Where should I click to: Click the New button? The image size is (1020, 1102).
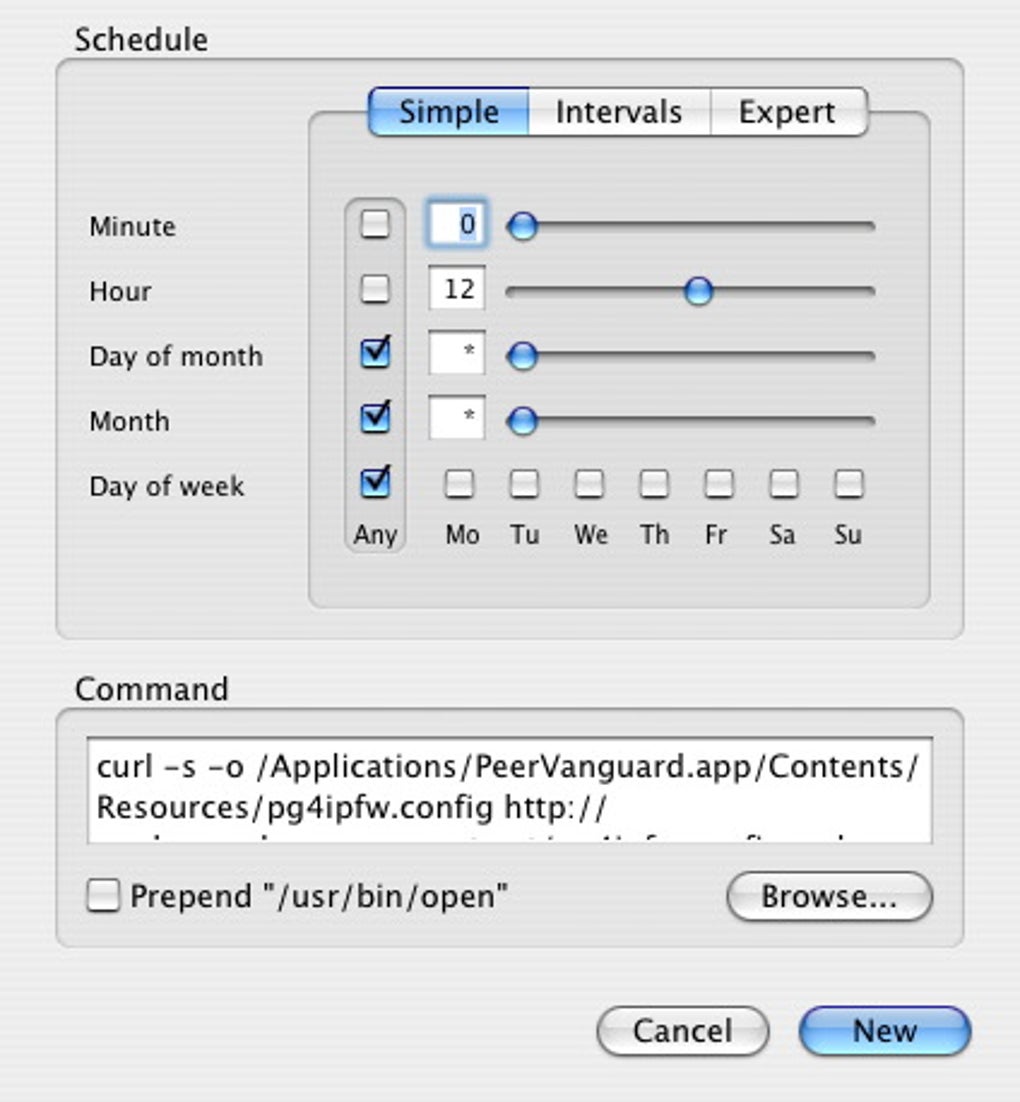tap(884, 1031)
